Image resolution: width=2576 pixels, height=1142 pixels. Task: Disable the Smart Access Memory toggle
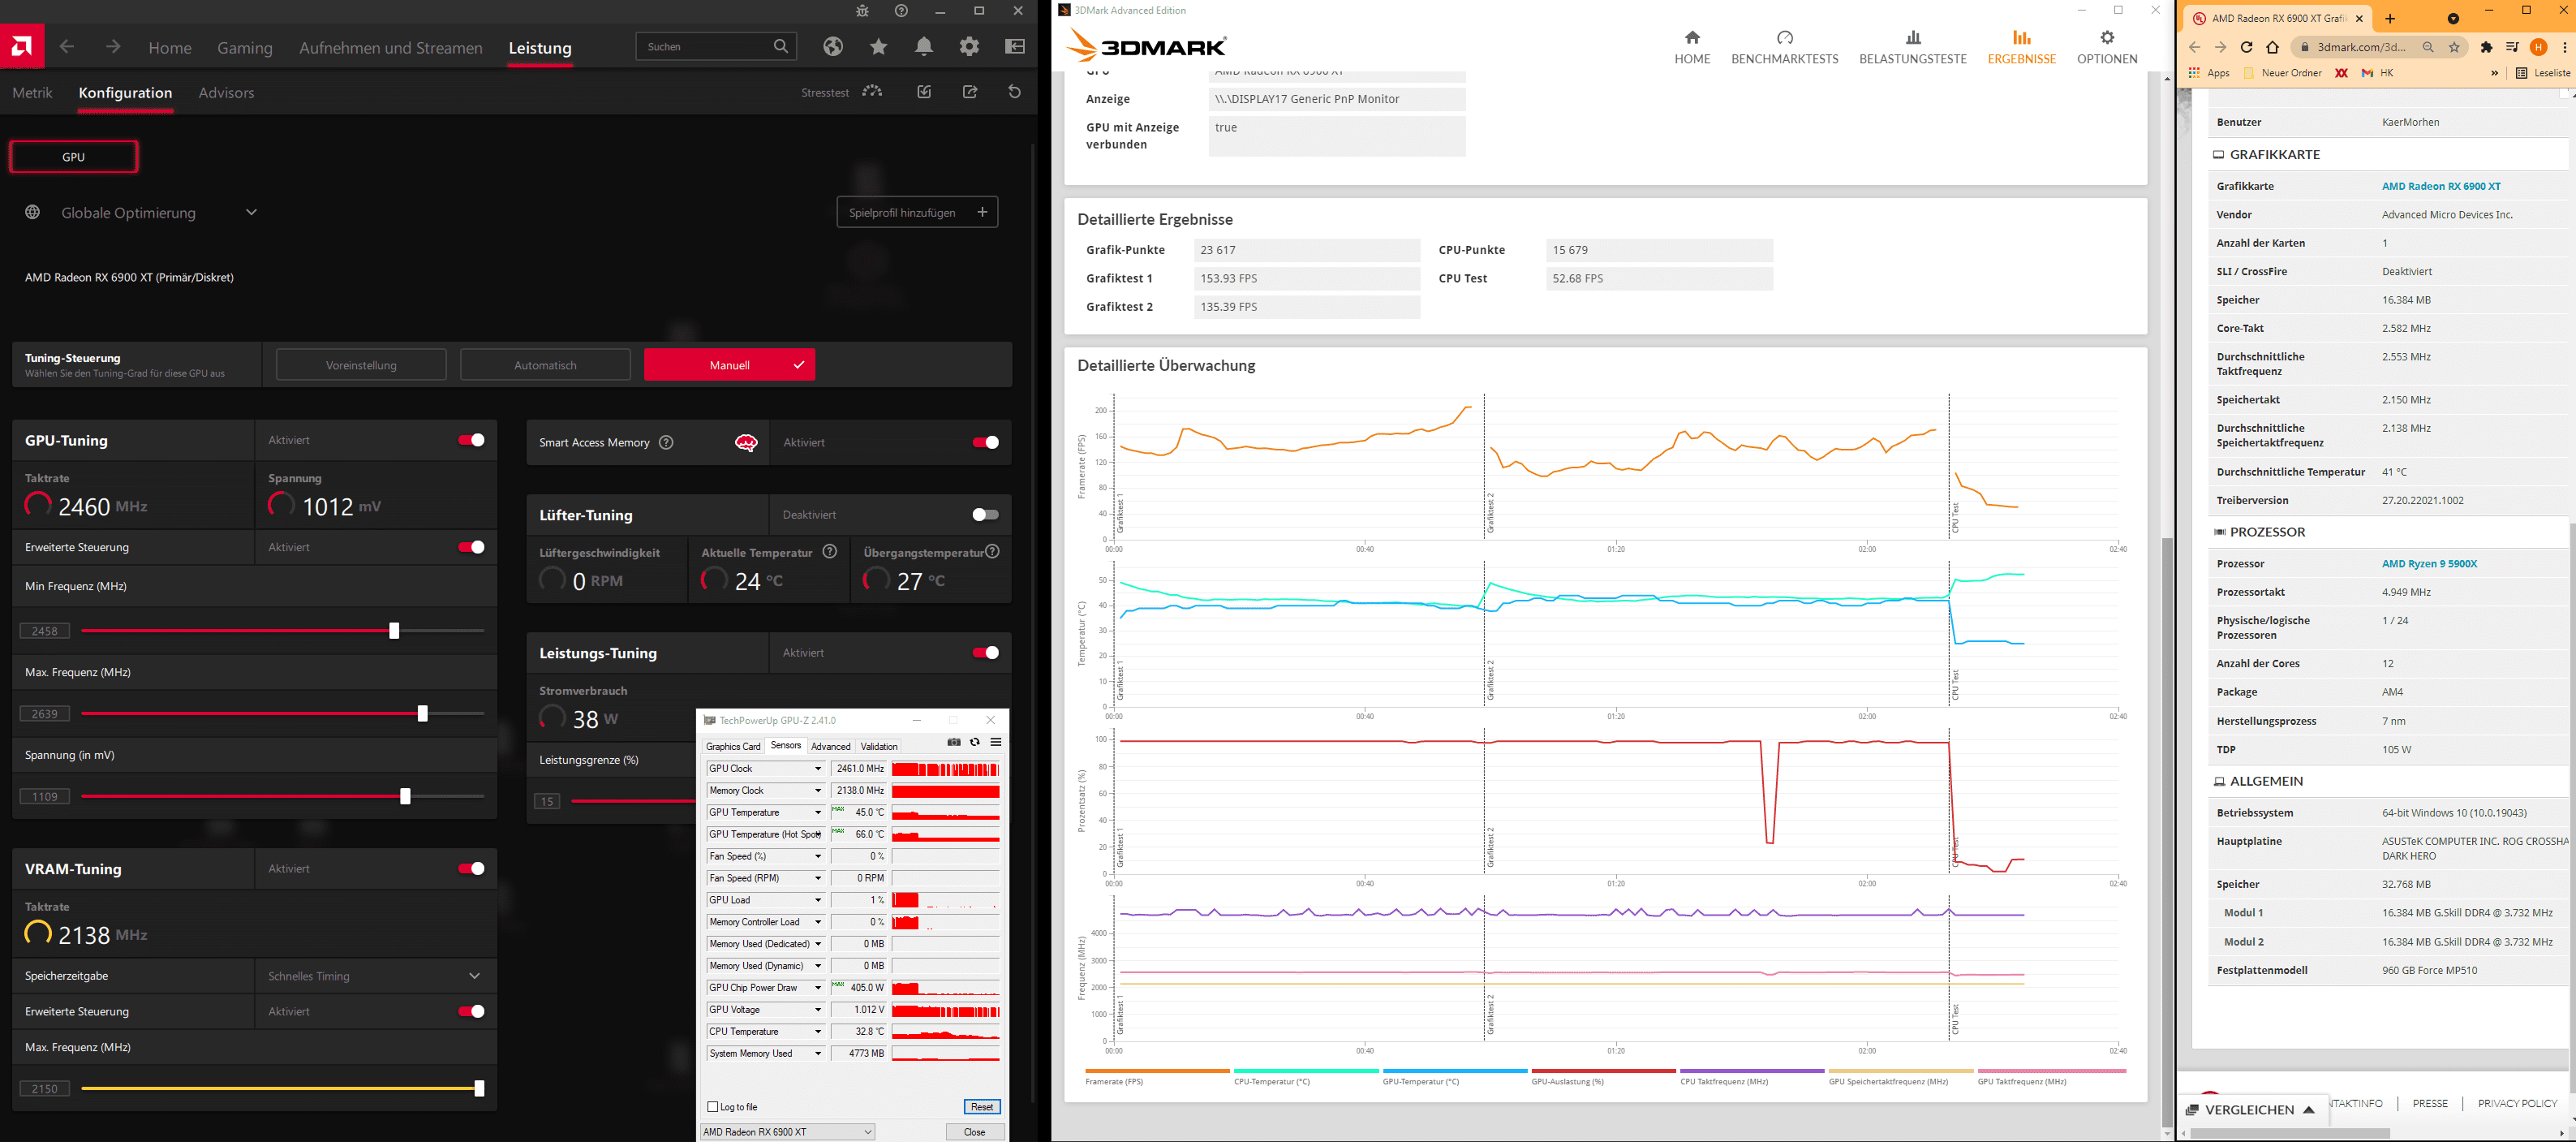tap(985, 442)
